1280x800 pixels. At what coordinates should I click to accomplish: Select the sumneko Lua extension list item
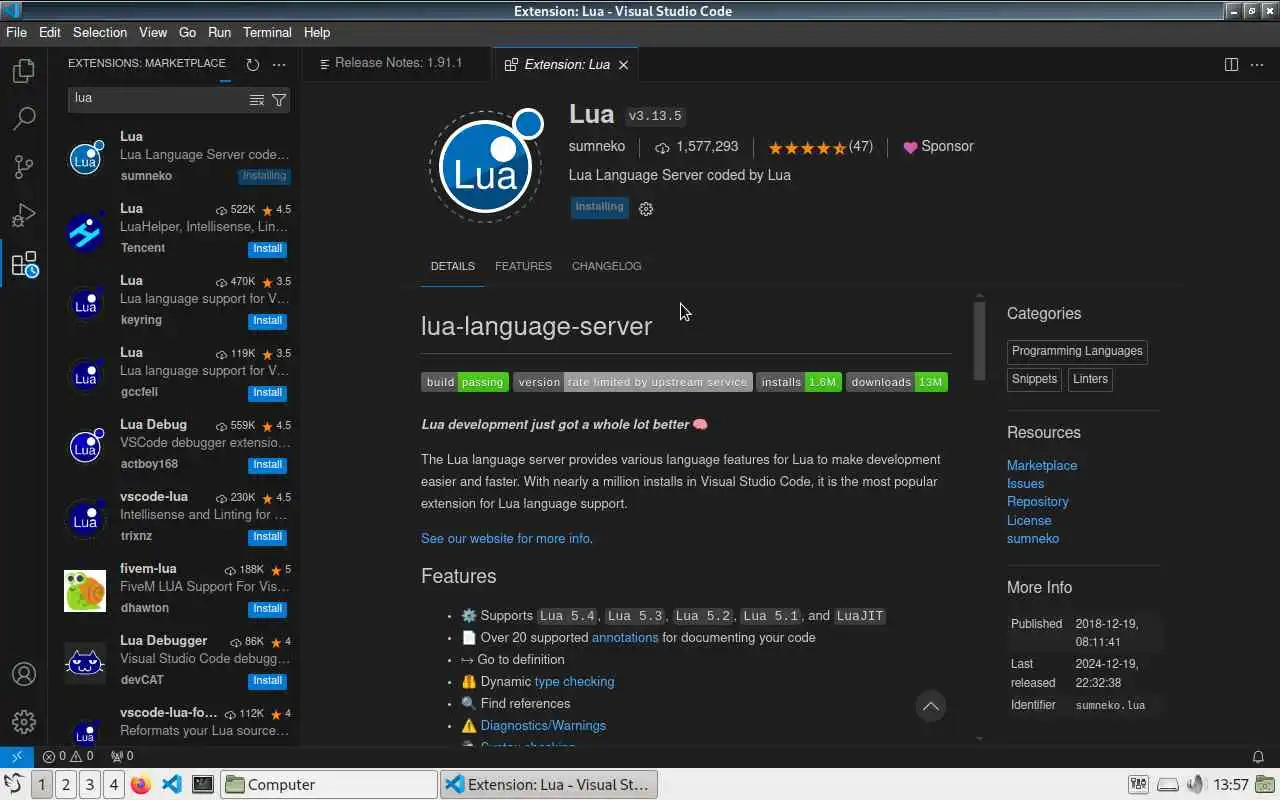(x=176, y=156)
